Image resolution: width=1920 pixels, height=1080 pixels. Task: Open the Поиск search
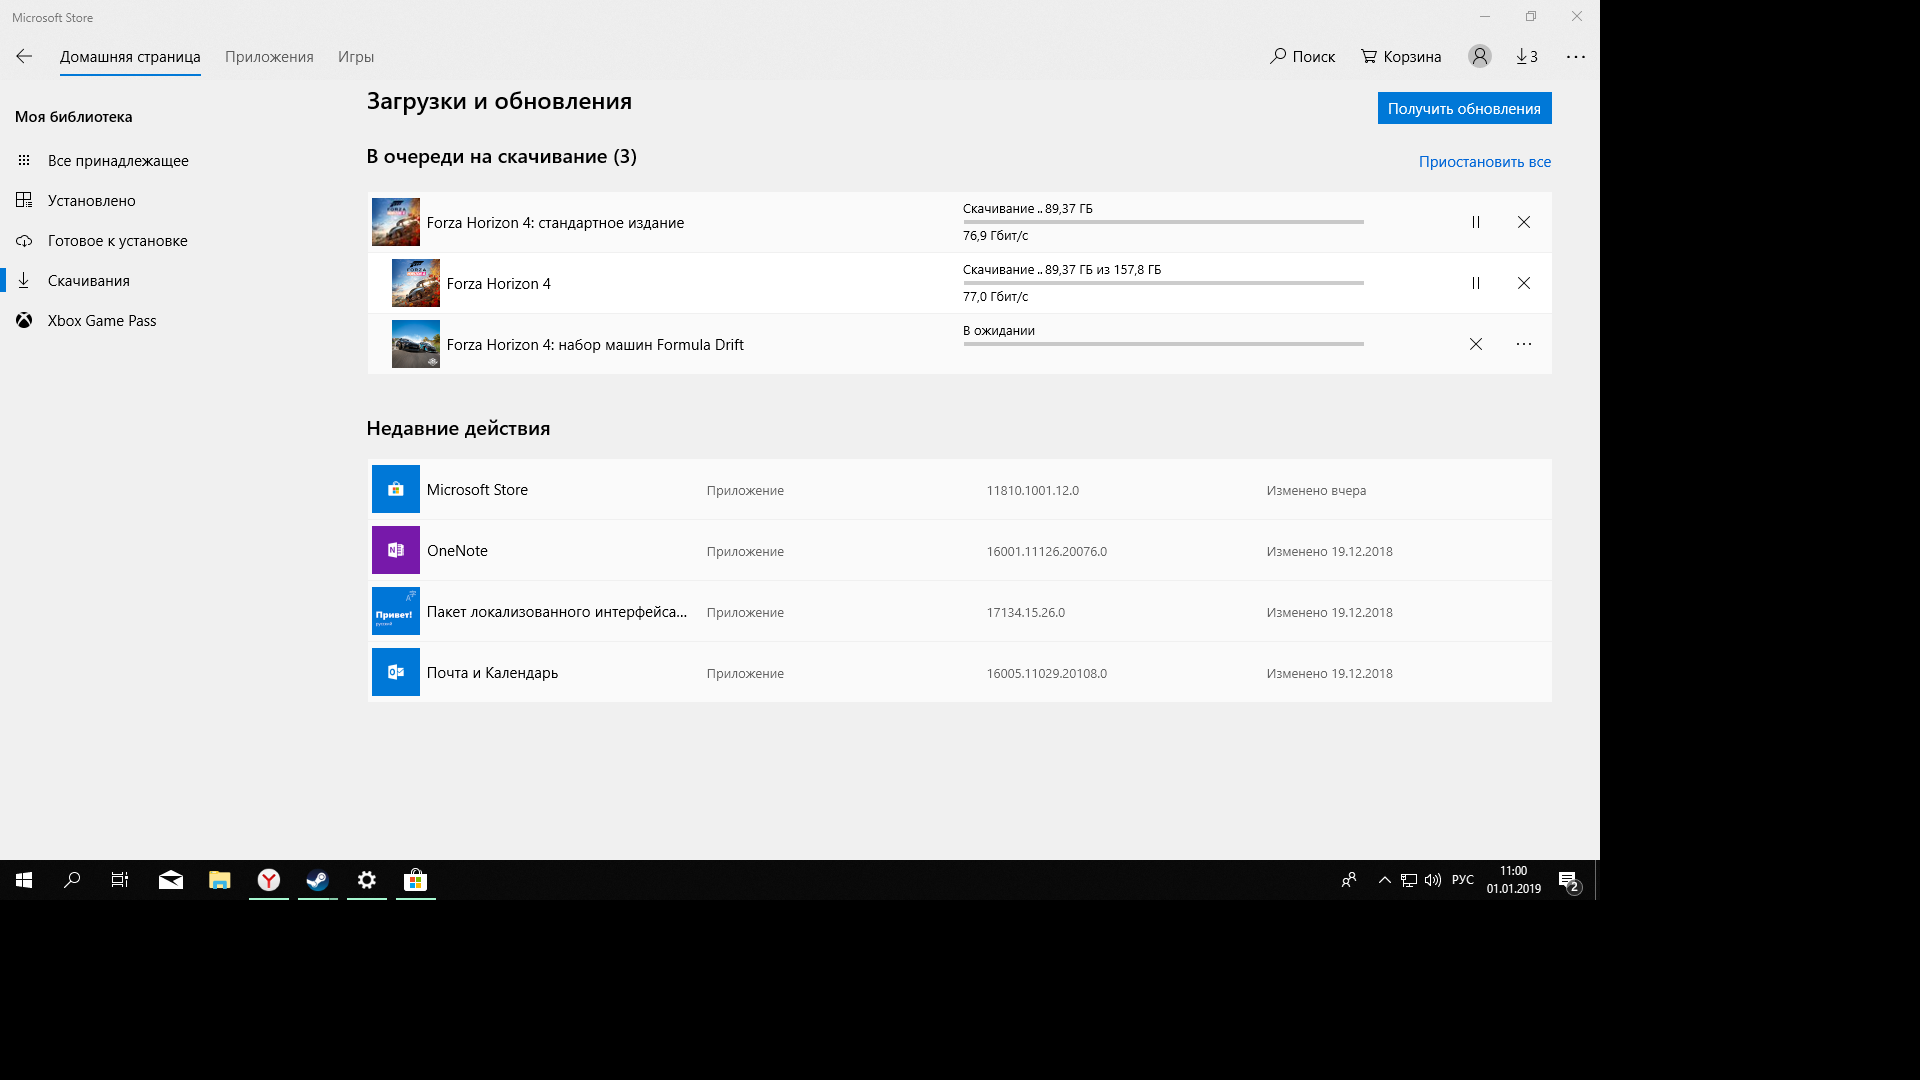point(1302,57)
